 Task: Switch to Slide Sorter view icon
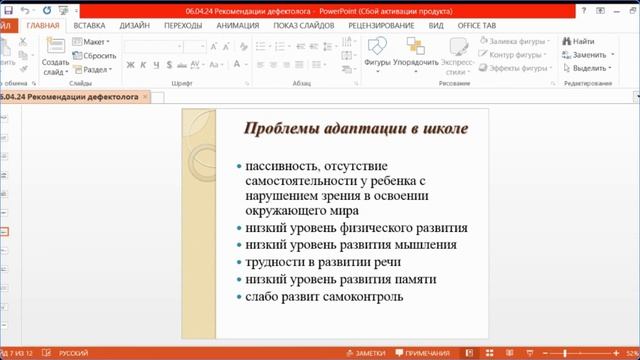click(x=489, y=353)
